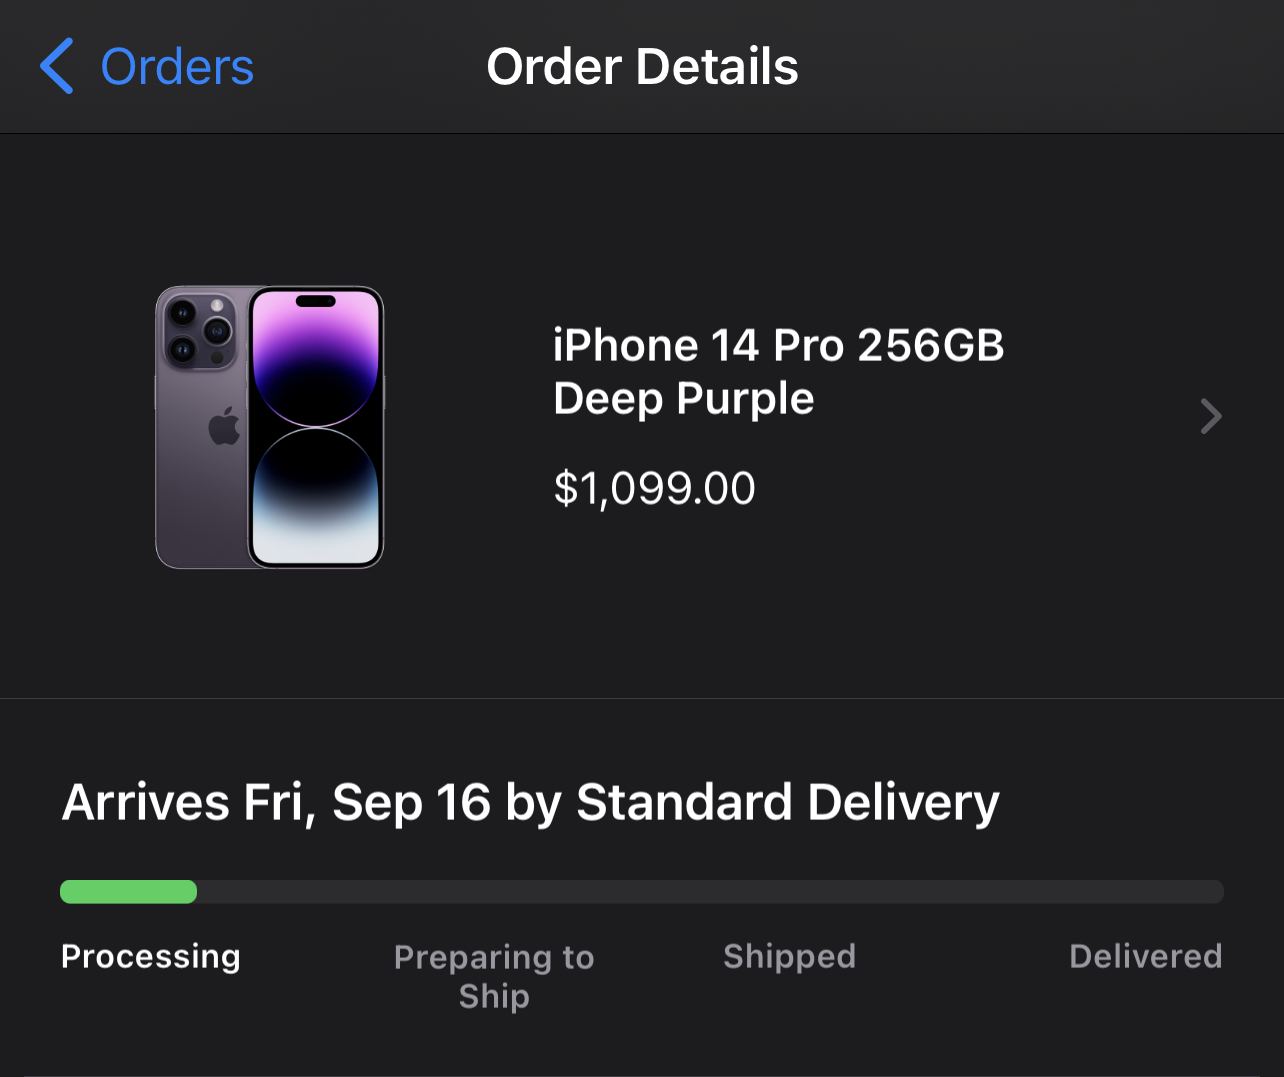This screenshot has width=1284, height=1077.
Task: Open the iPhone 14 Pro 256GB product name
Action: (x=778, y=346)
